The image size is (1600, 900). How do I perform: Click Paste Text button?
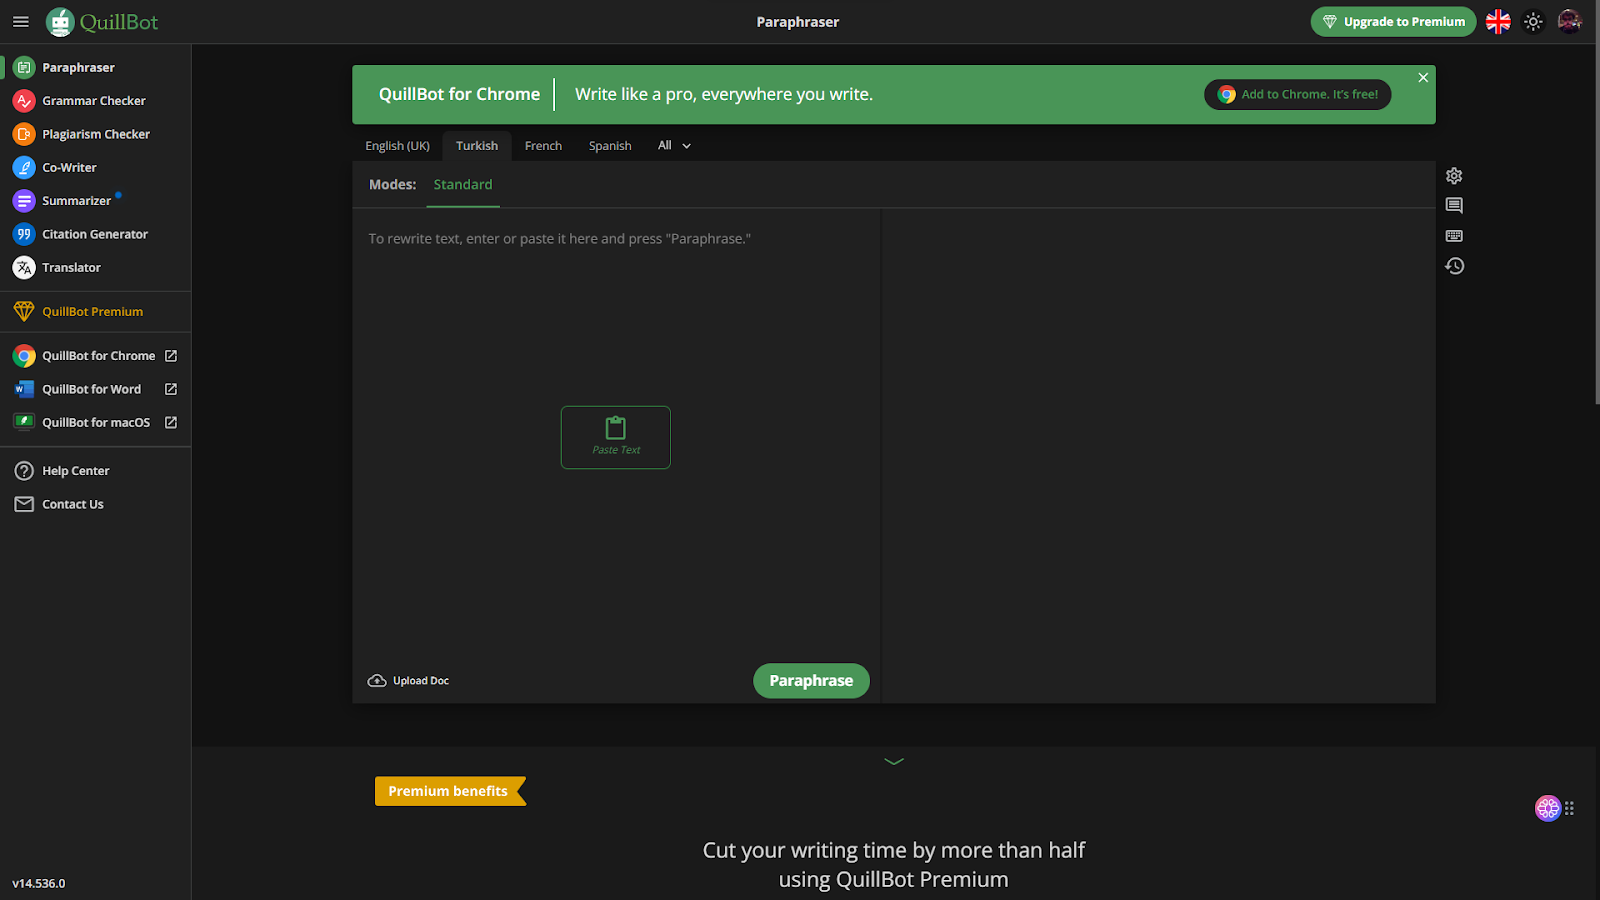coord(616,437)
